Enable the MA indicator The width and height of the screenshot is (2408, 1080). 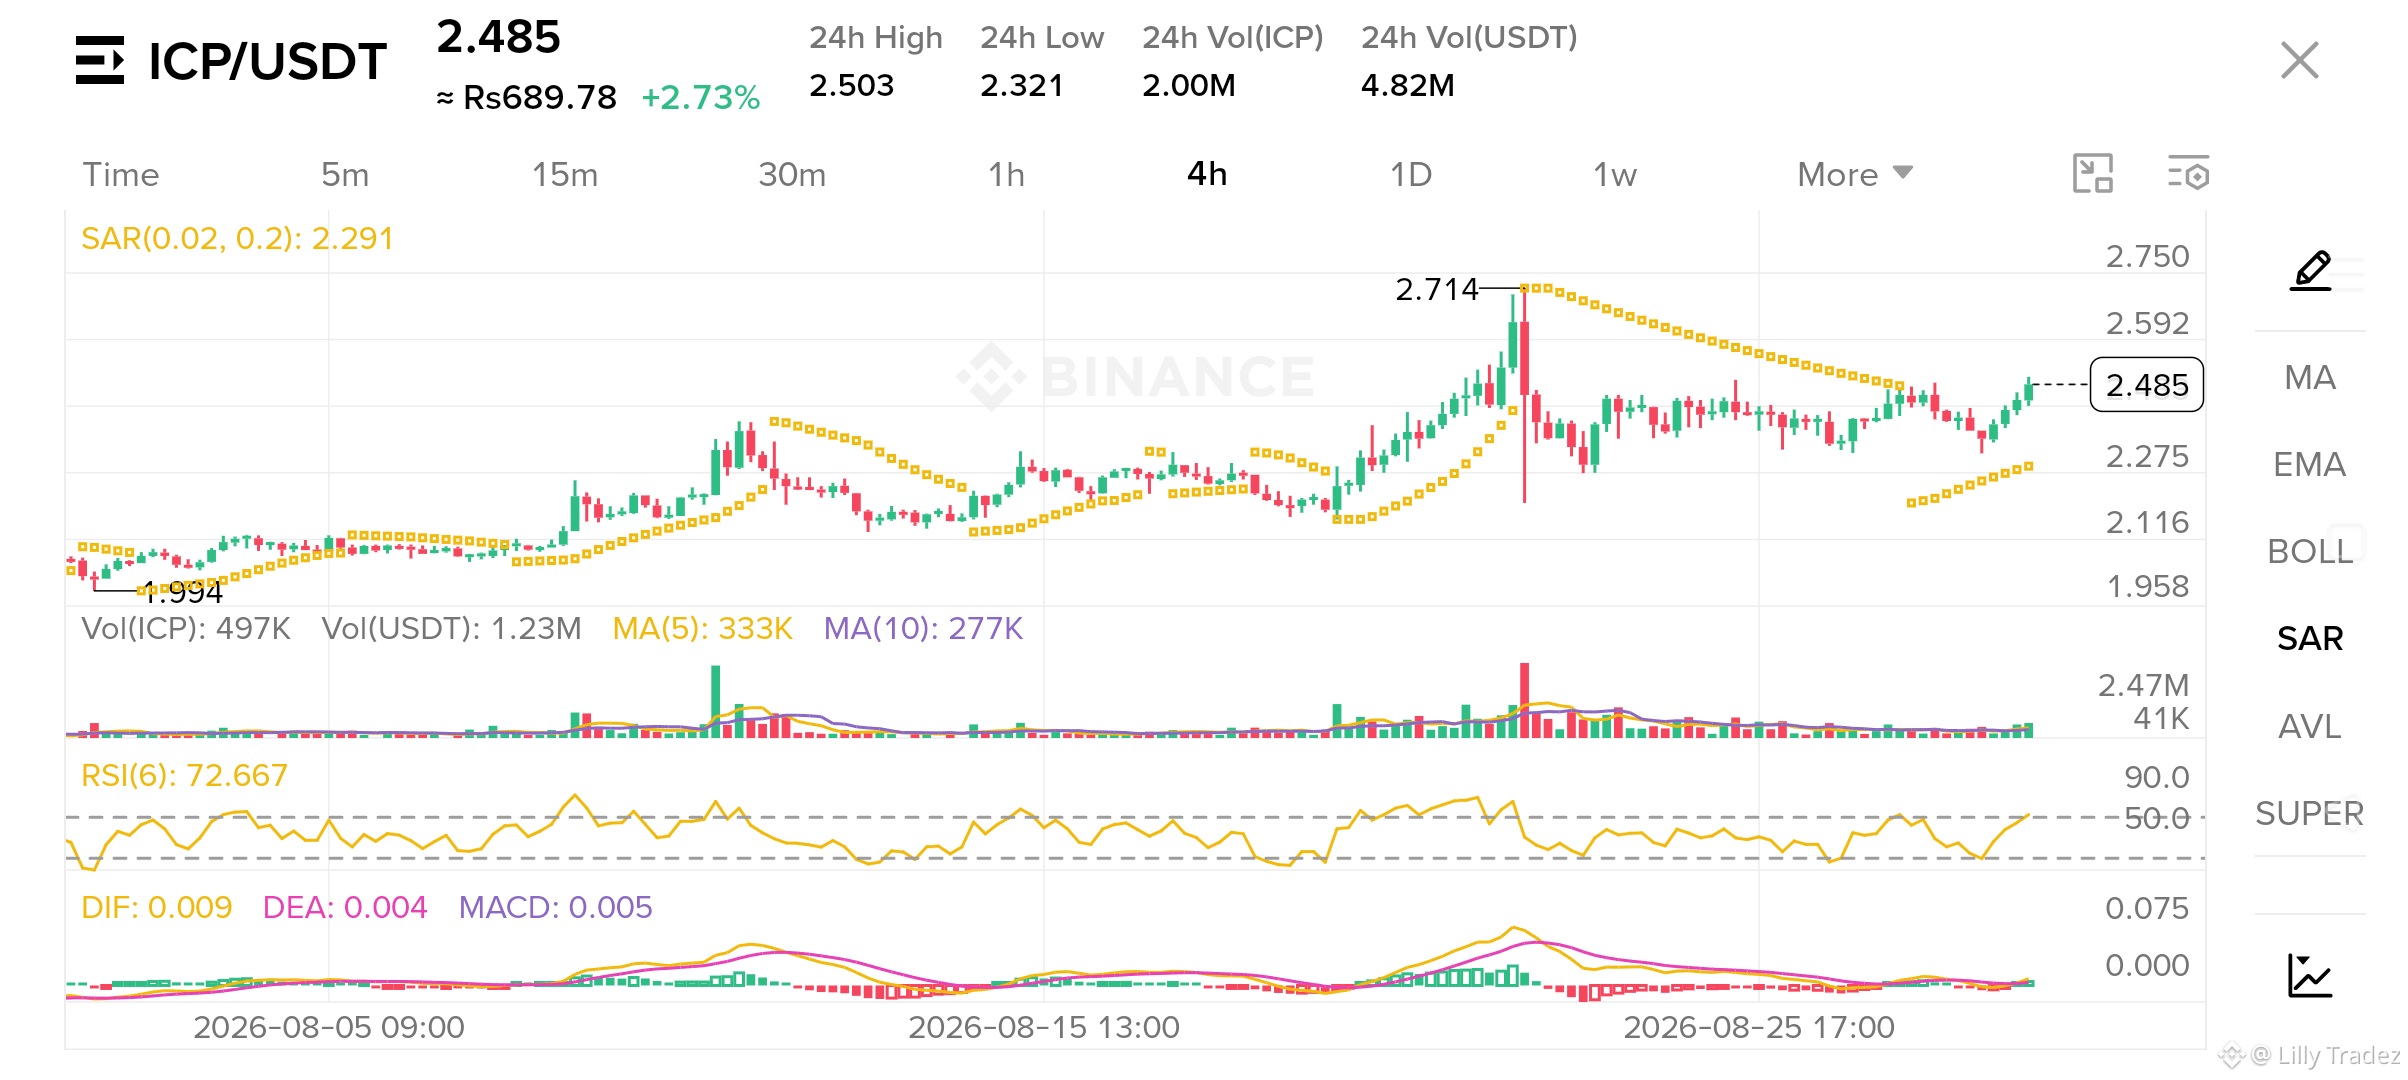click(2310, 377)
